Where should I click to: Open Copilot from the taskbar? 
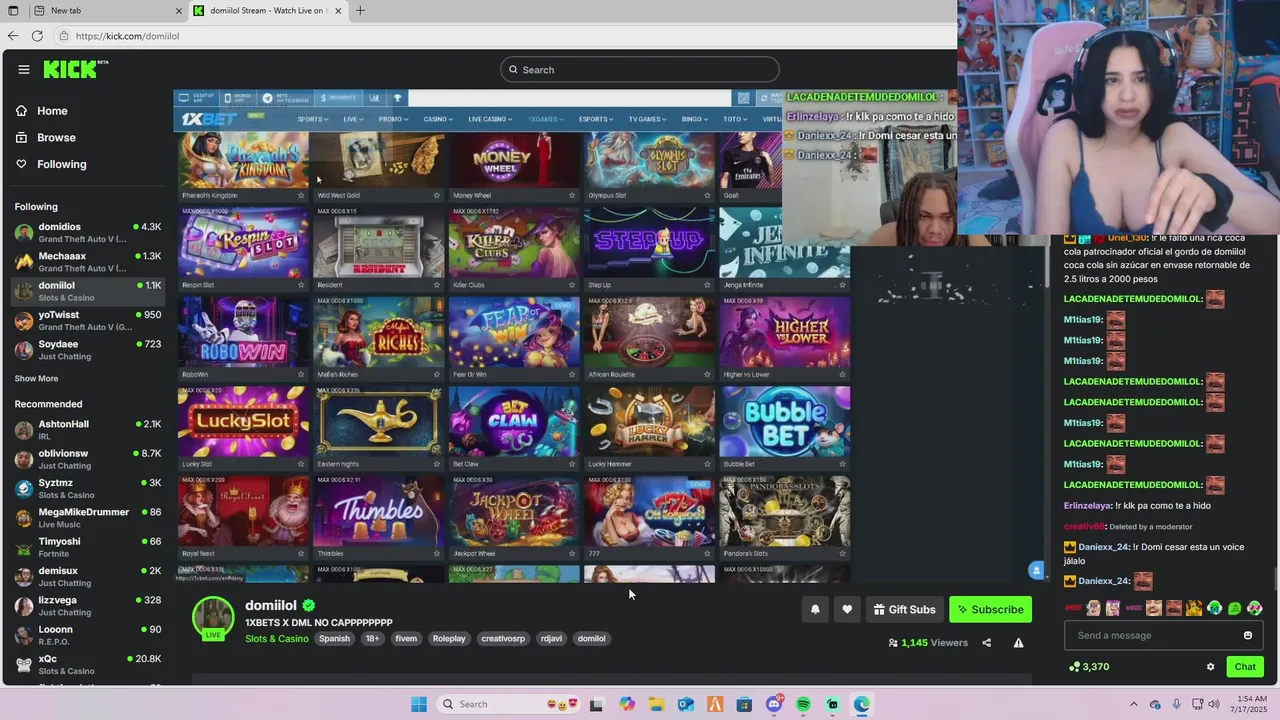pyautogui.click(x=627, y=704)
